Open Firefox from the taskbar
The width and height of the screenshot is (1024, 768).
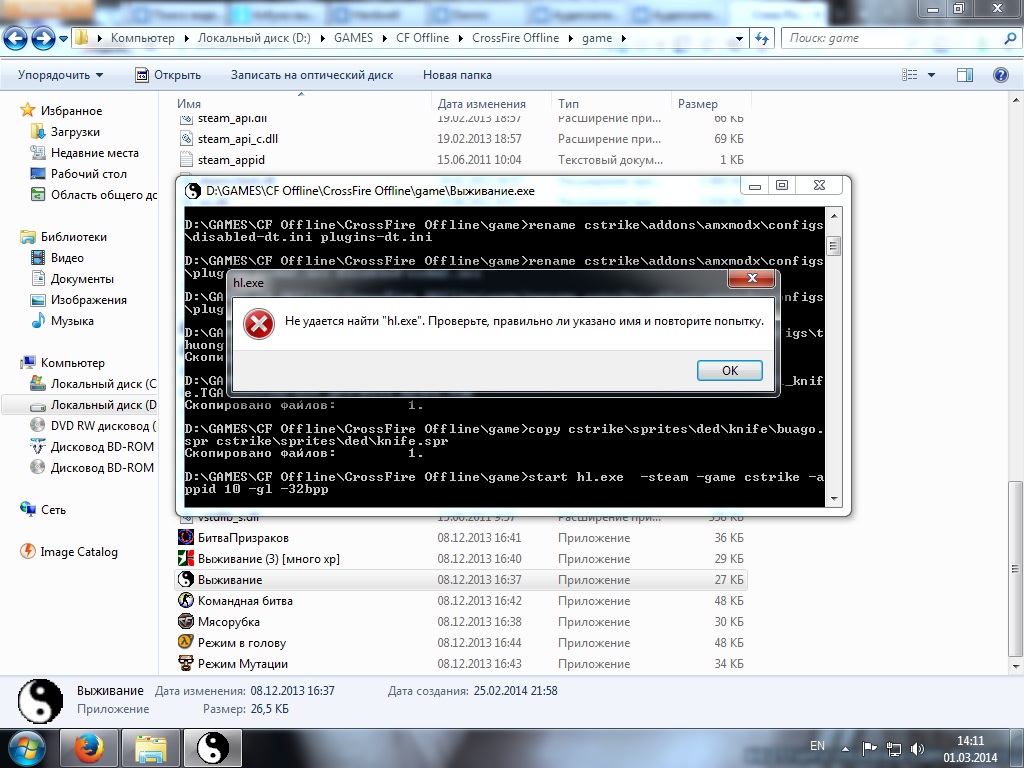(x=89, y=748)
